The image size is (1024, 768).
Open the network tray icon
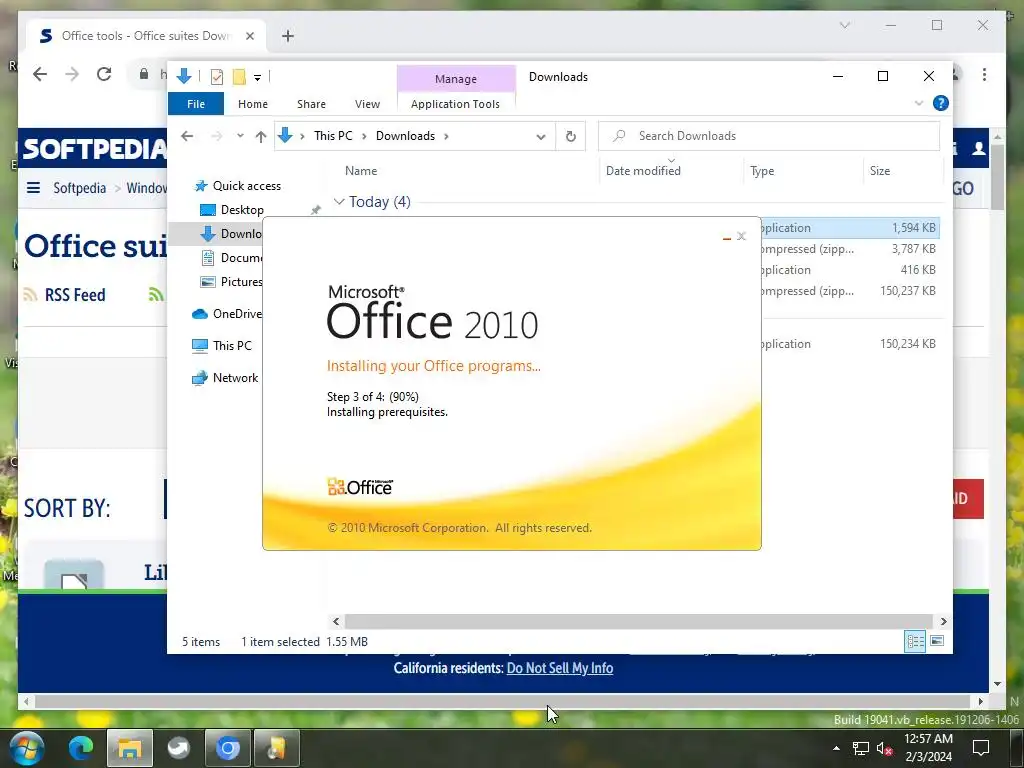[860, 748]
